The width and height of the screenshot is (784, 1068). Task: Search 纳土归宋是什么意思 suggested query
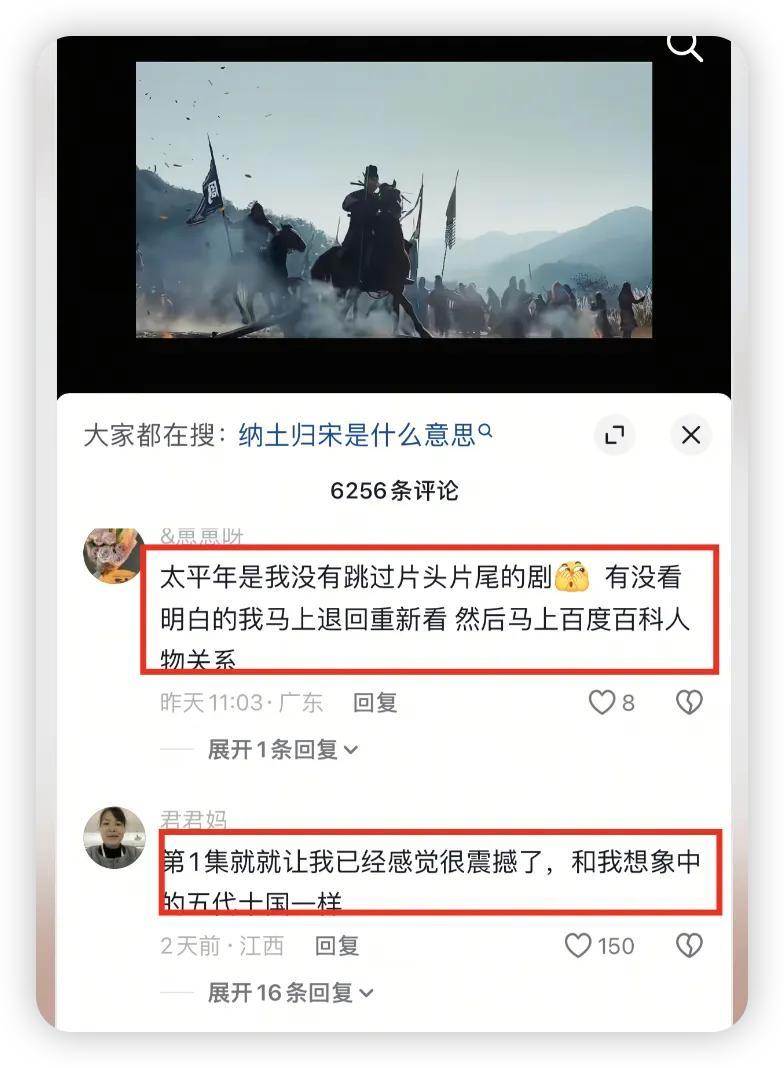[357, 435]
